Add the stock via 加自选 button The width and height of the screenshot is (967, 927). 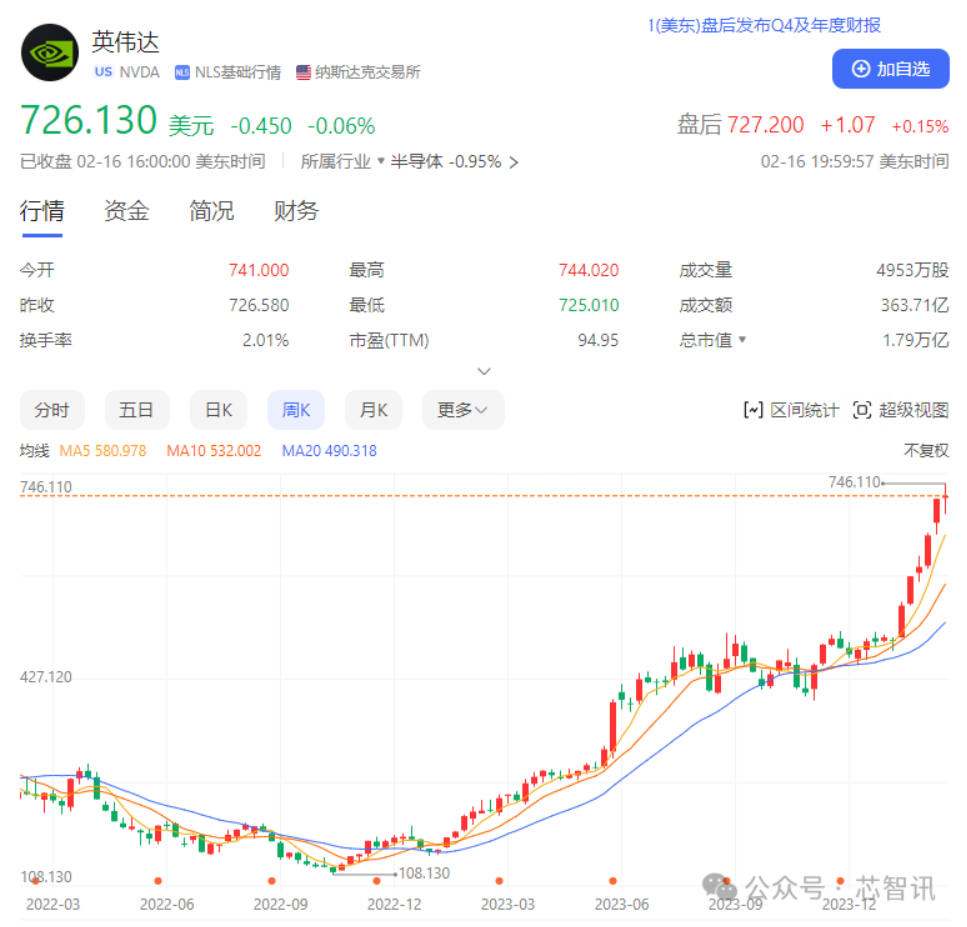(890, 68)
